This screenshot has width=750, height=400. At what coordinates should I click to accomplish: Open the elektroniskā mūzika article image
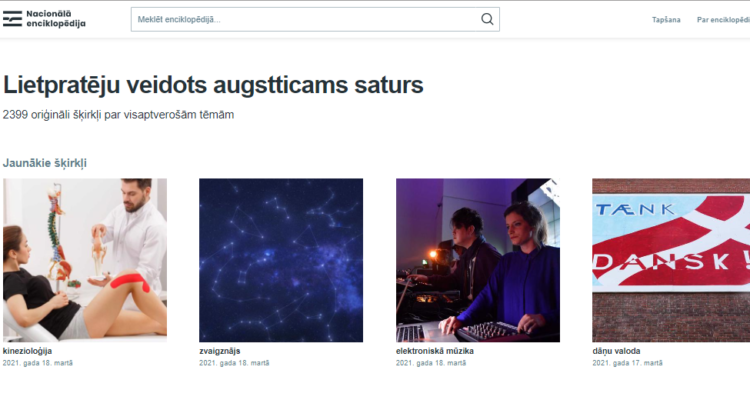point(478,260)
